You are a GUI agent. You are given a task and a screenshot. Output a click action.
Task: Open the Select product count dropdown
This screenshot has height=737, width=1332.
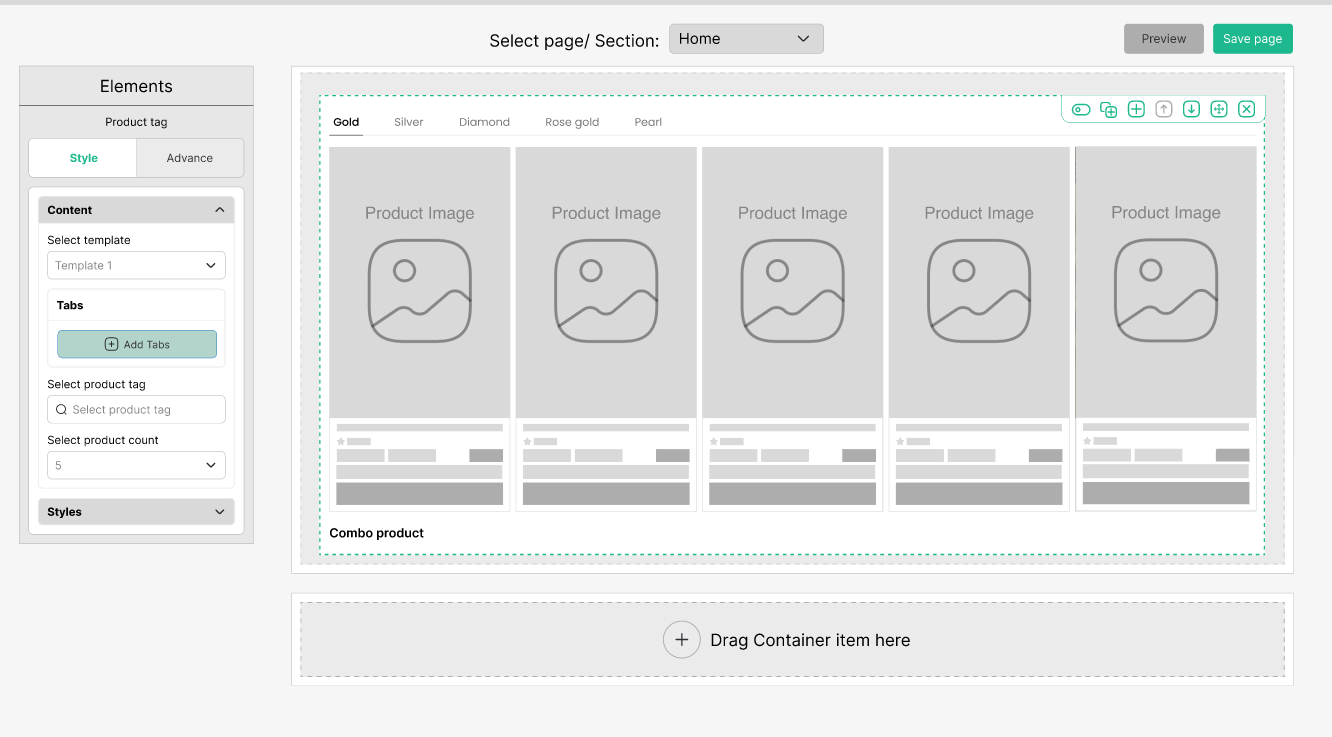(x=136, y=465)
